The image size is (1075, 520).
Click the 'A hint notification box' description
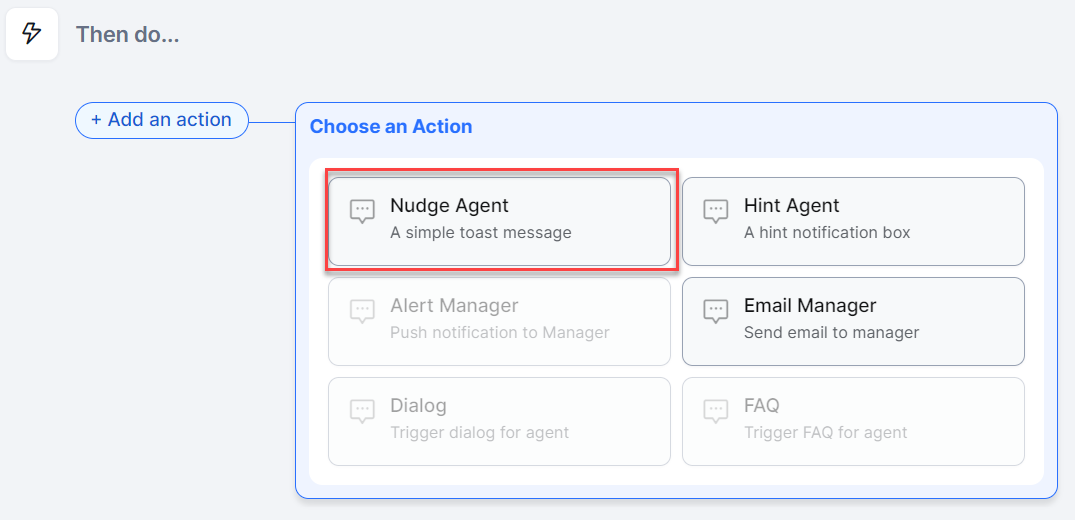[827, 233]
